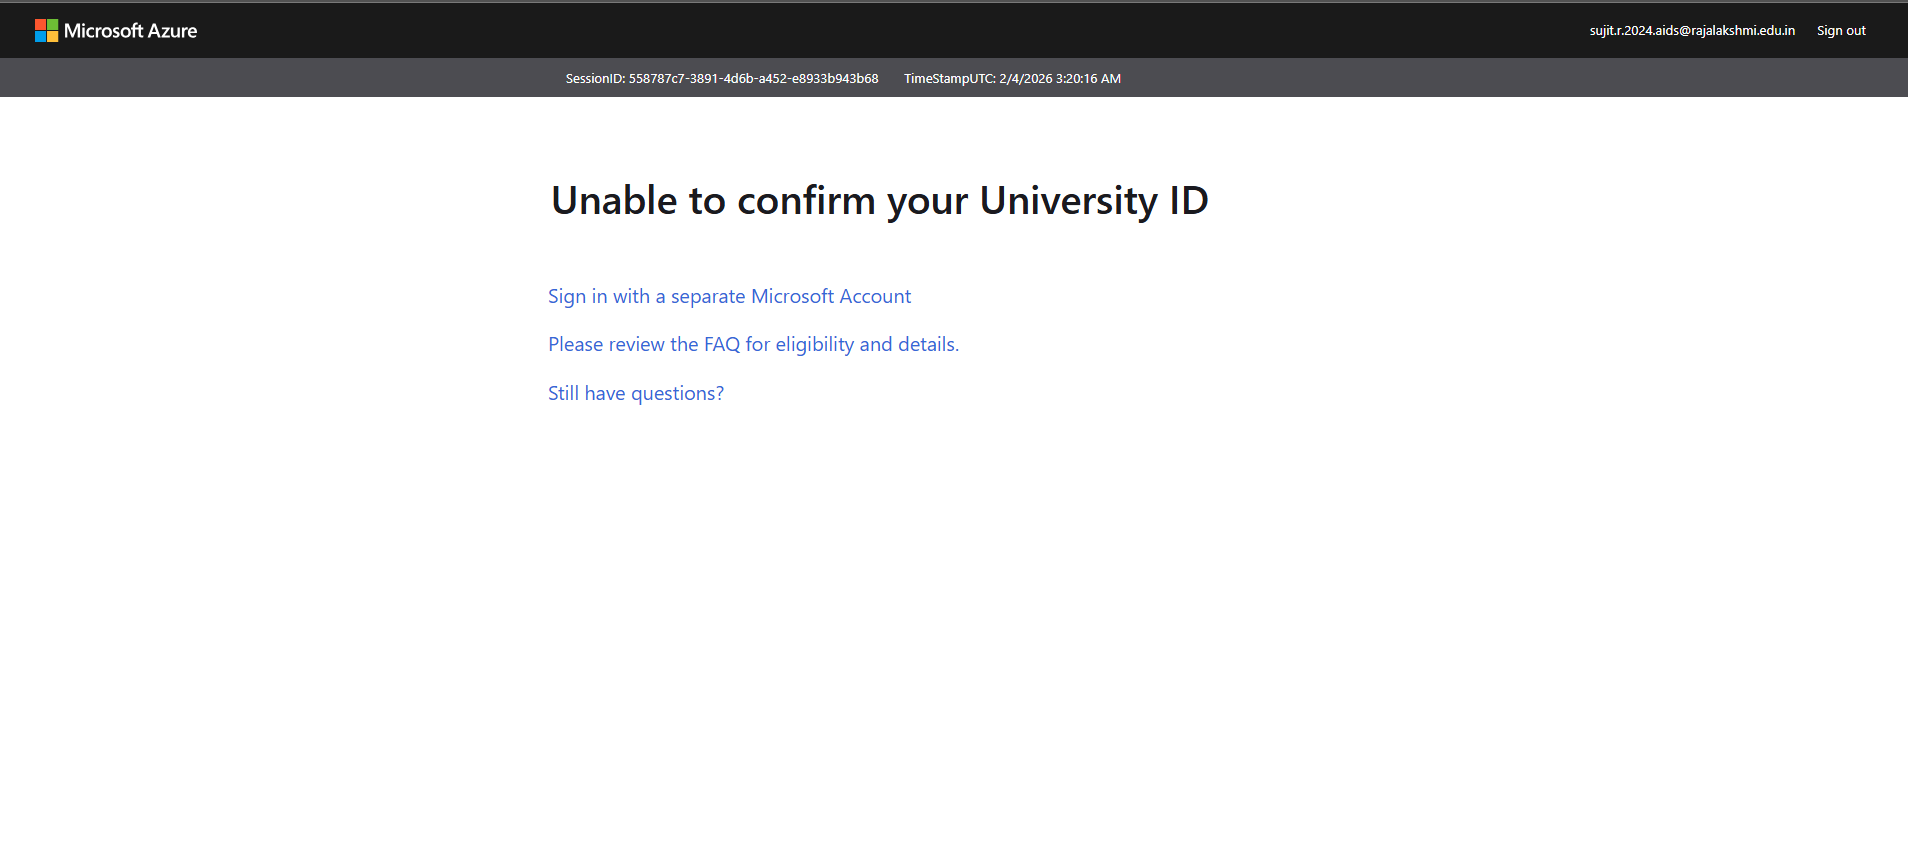1908x860 pixels.
Task: Select the SessionID value text
Action: [x=753, y=78]
